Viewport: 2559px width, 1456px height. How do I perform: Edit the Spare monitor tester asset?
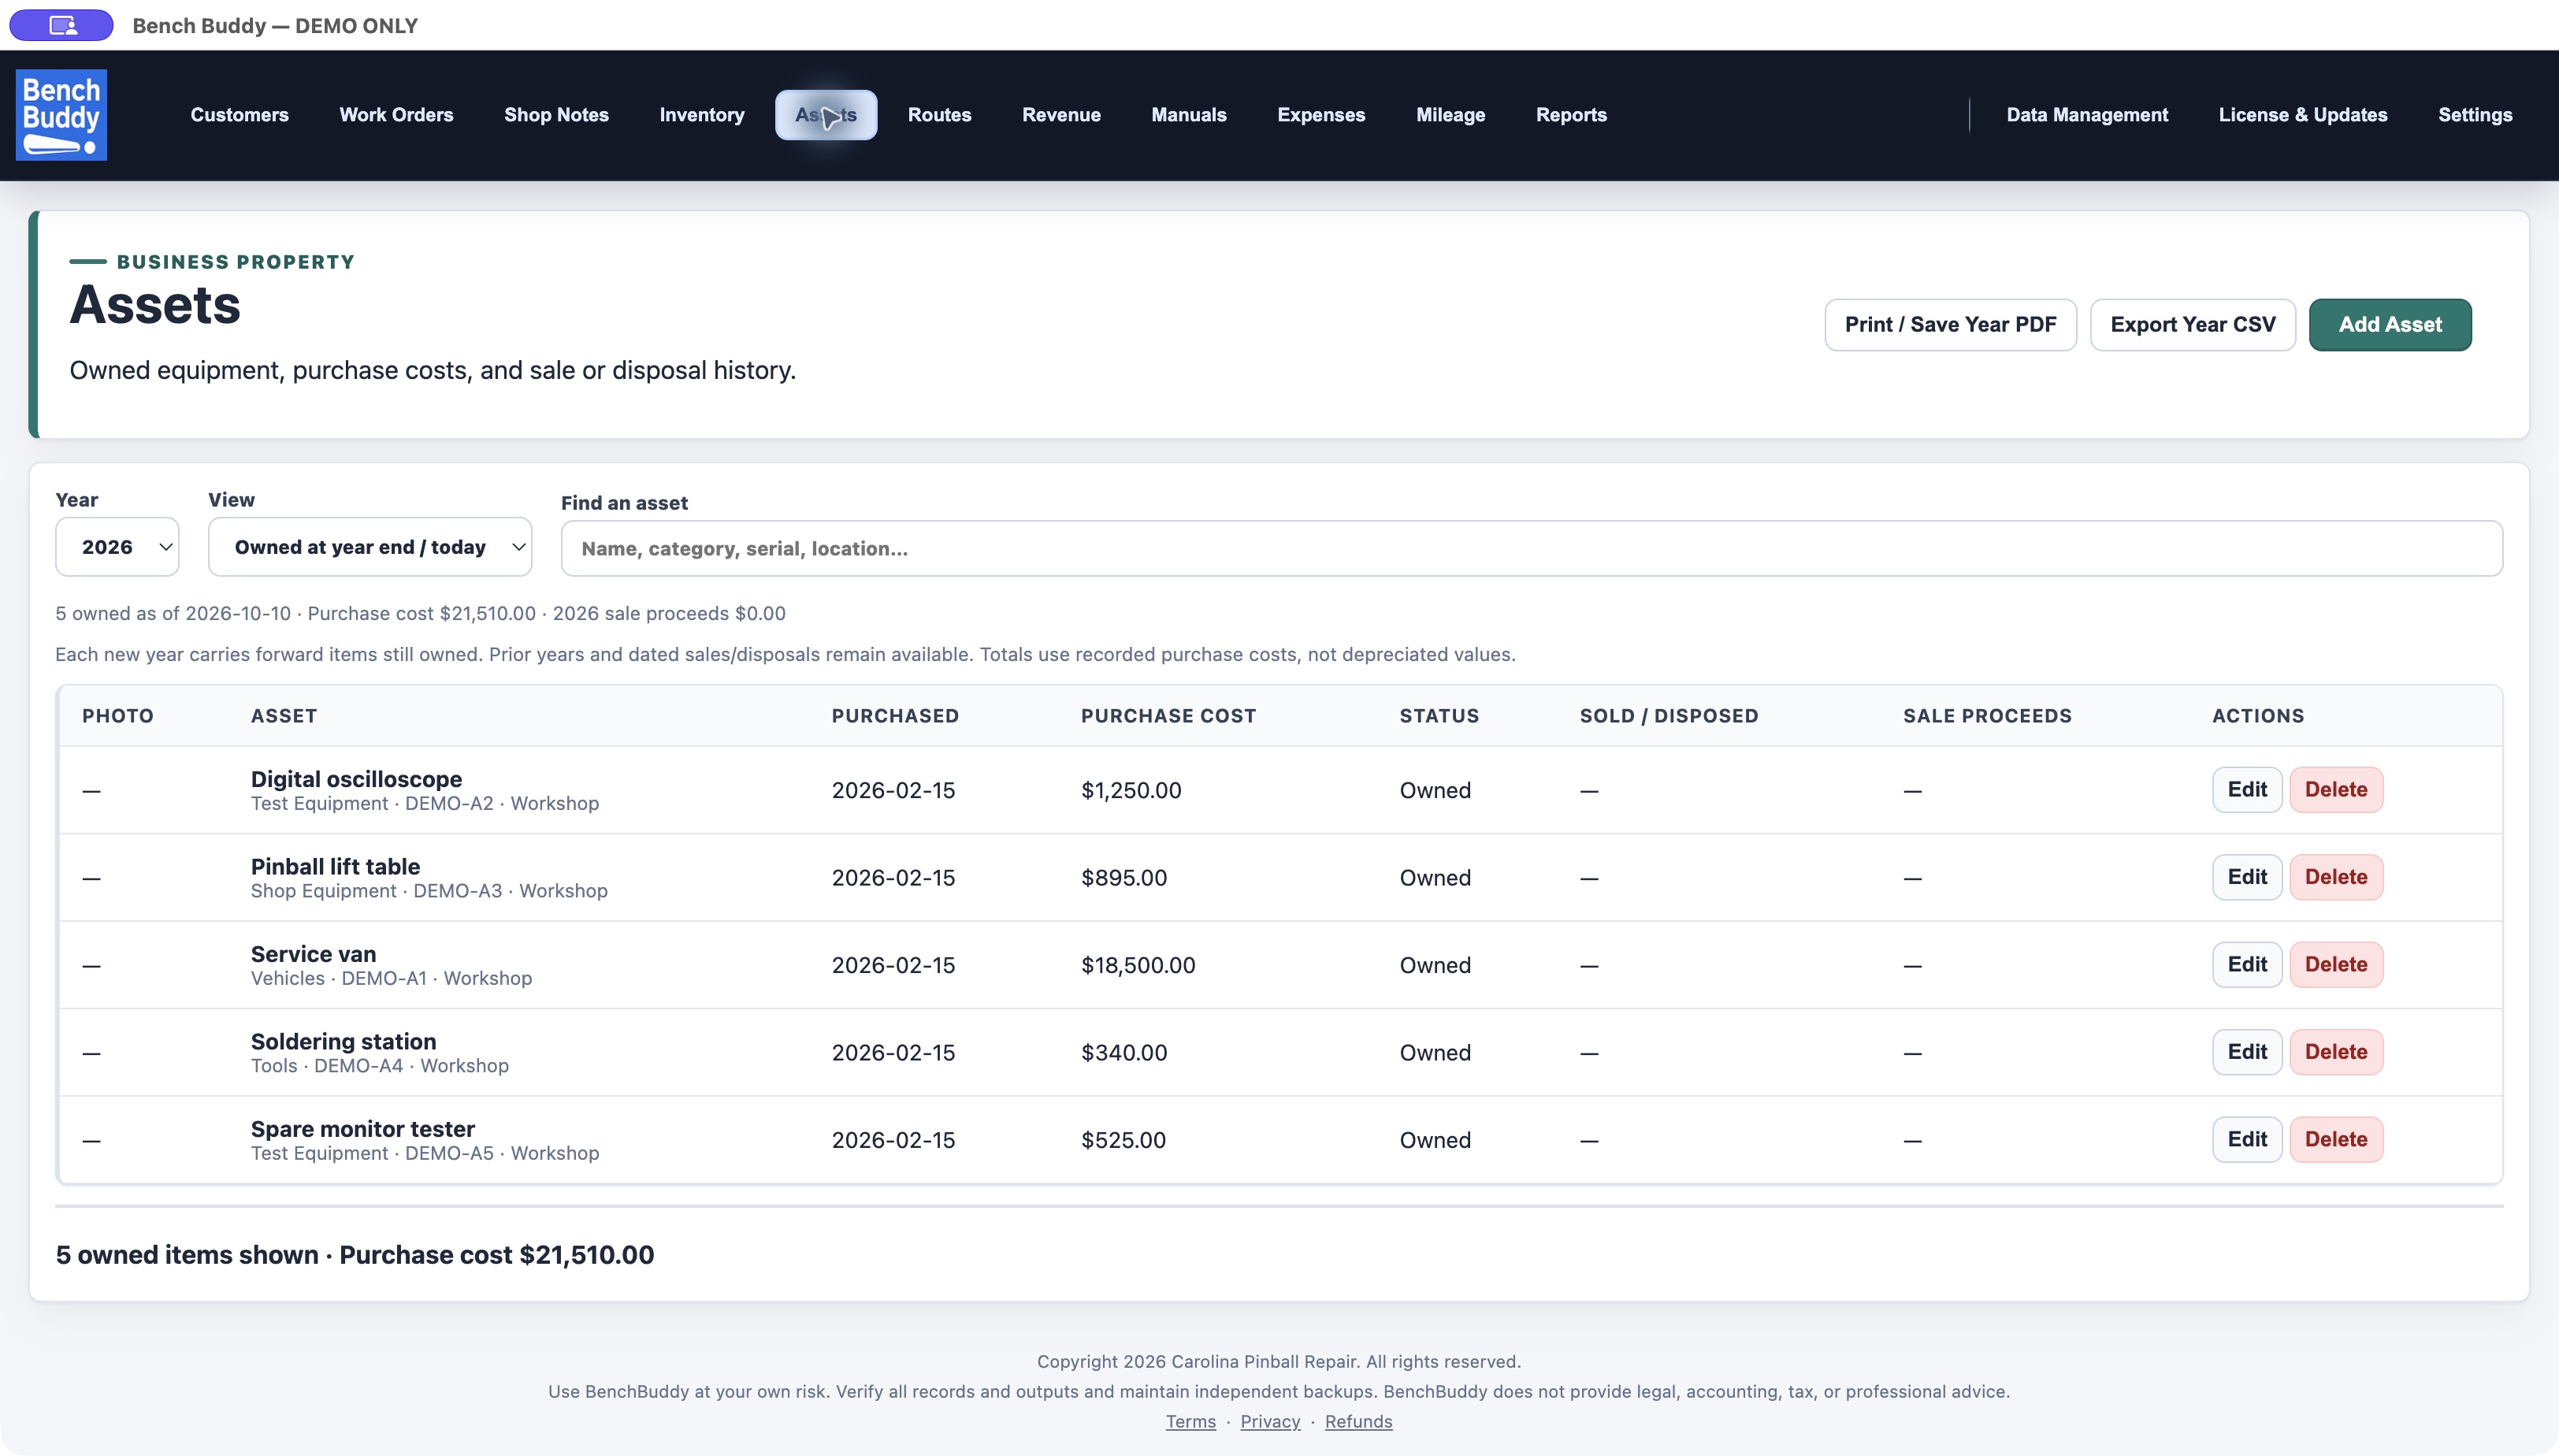2247,1140
